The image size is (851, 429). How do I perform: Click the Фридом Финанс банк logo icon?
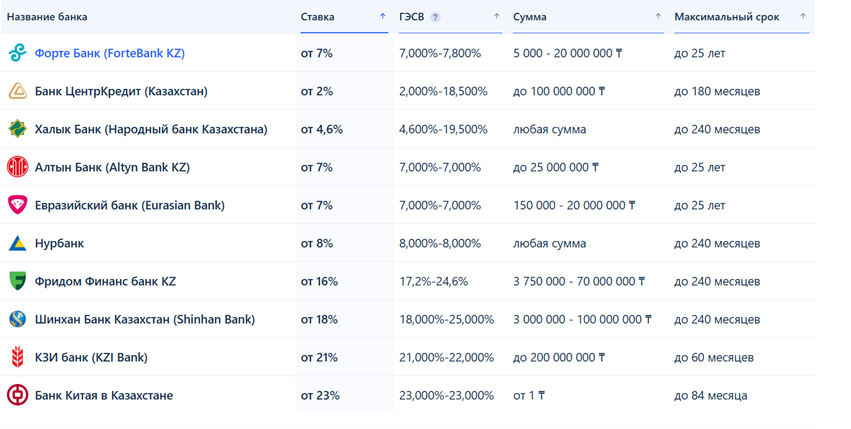coord(17,281)
